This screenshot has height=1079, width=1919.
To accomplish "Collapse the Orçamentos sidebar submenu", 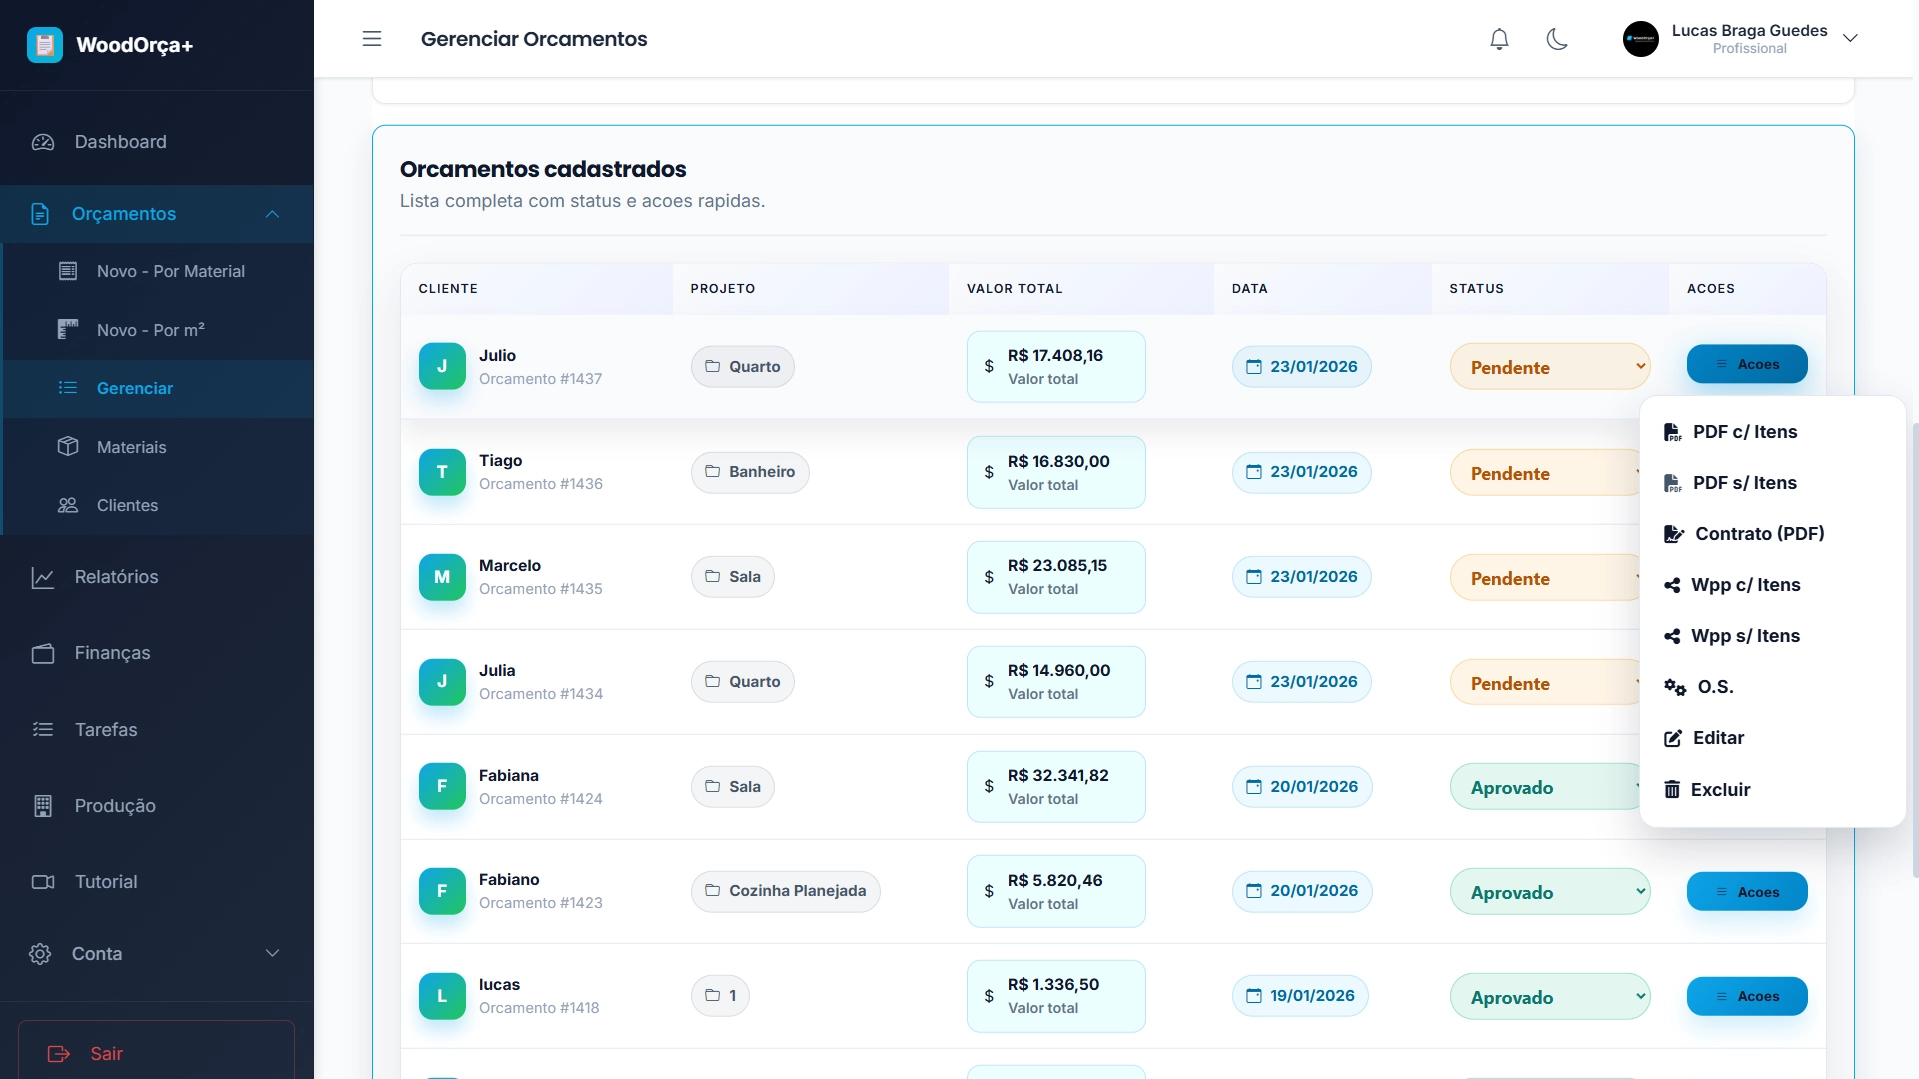I will click(272, 214).
